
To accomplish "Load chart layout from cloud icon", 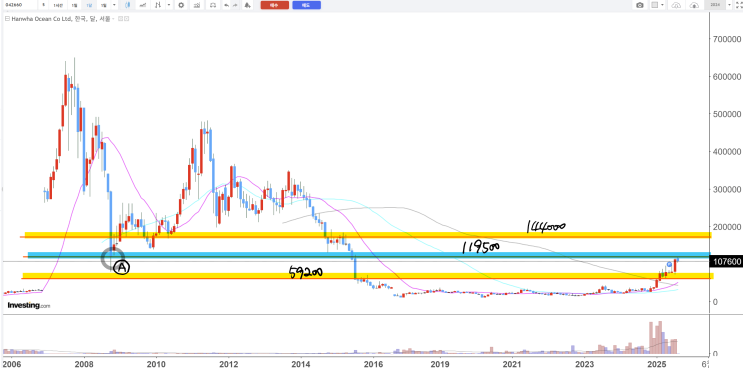I will tap(676, 5).
